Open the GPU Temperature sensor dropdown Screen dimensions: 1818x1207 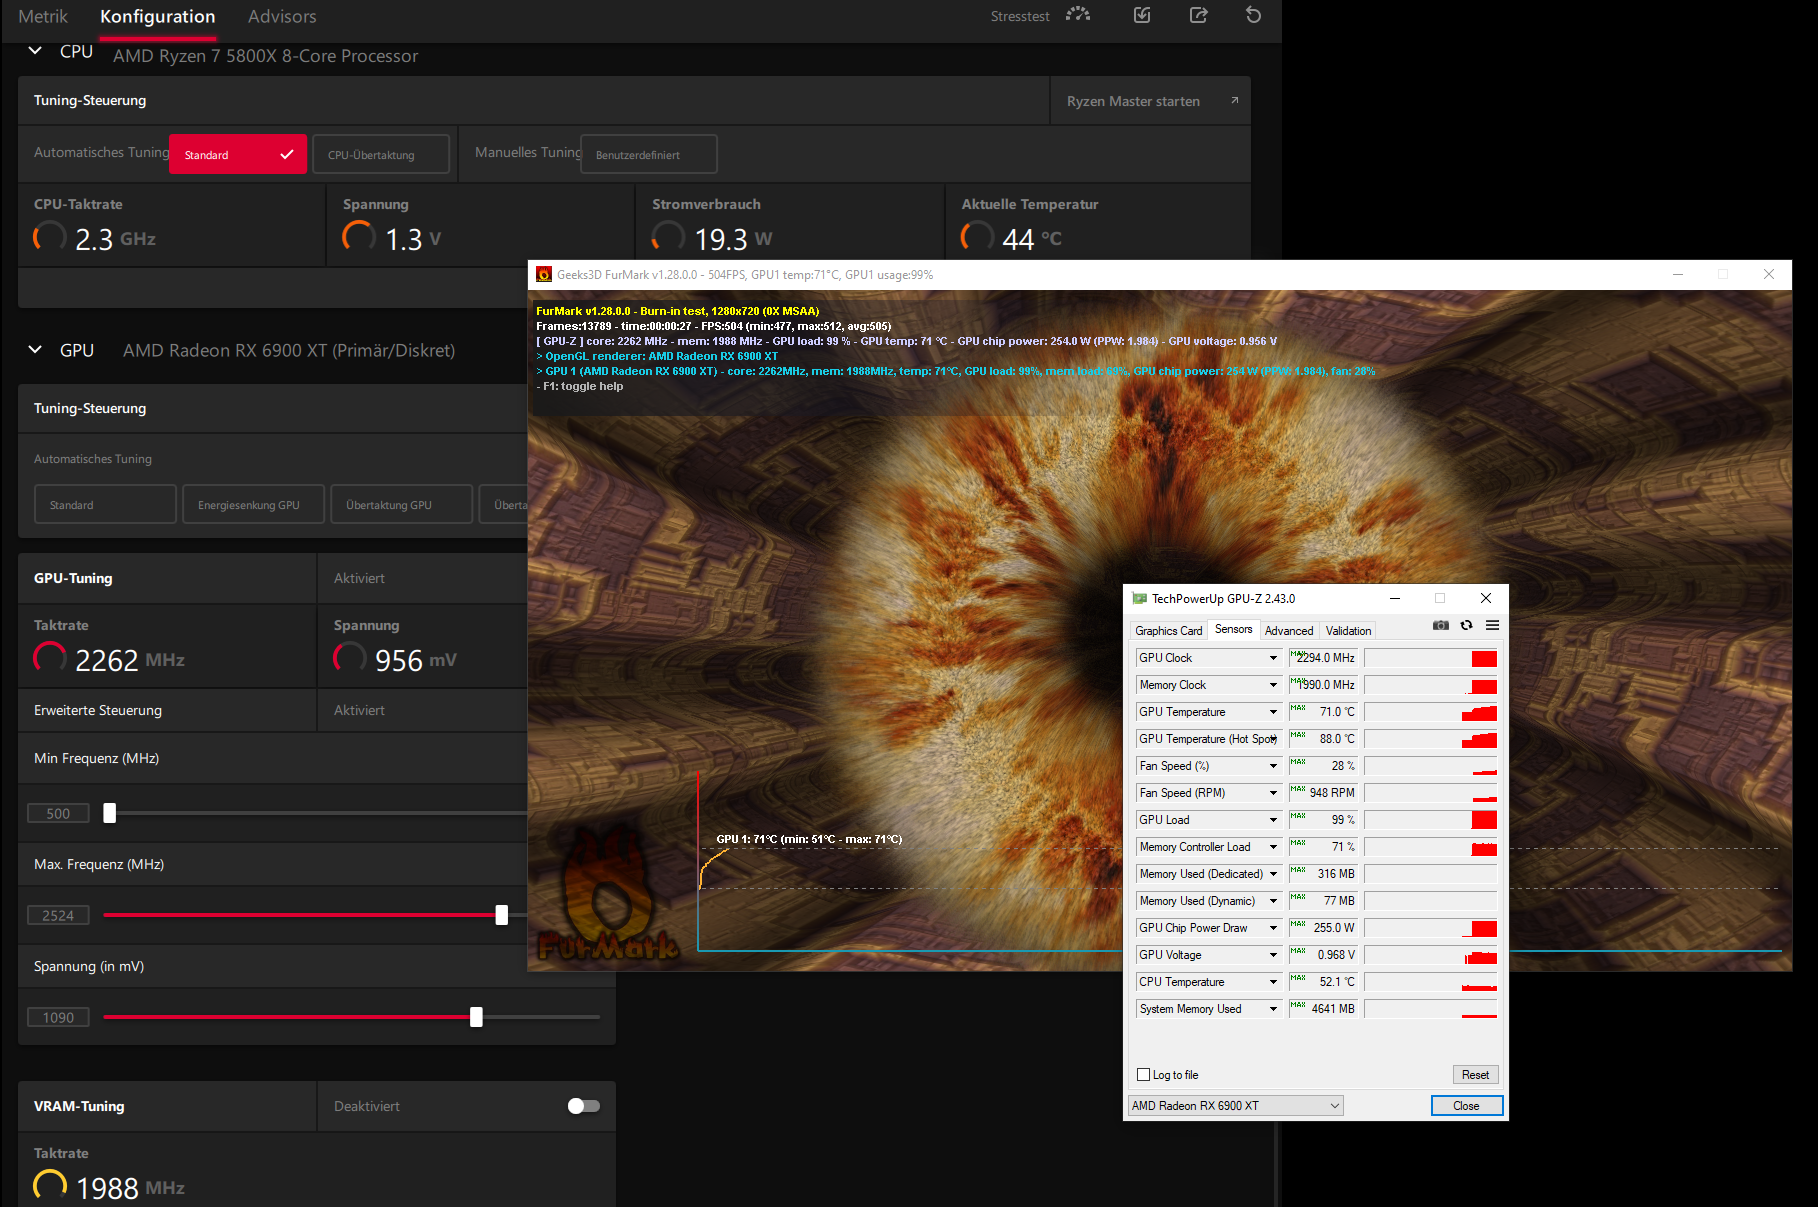click(x=1273, y=712)
